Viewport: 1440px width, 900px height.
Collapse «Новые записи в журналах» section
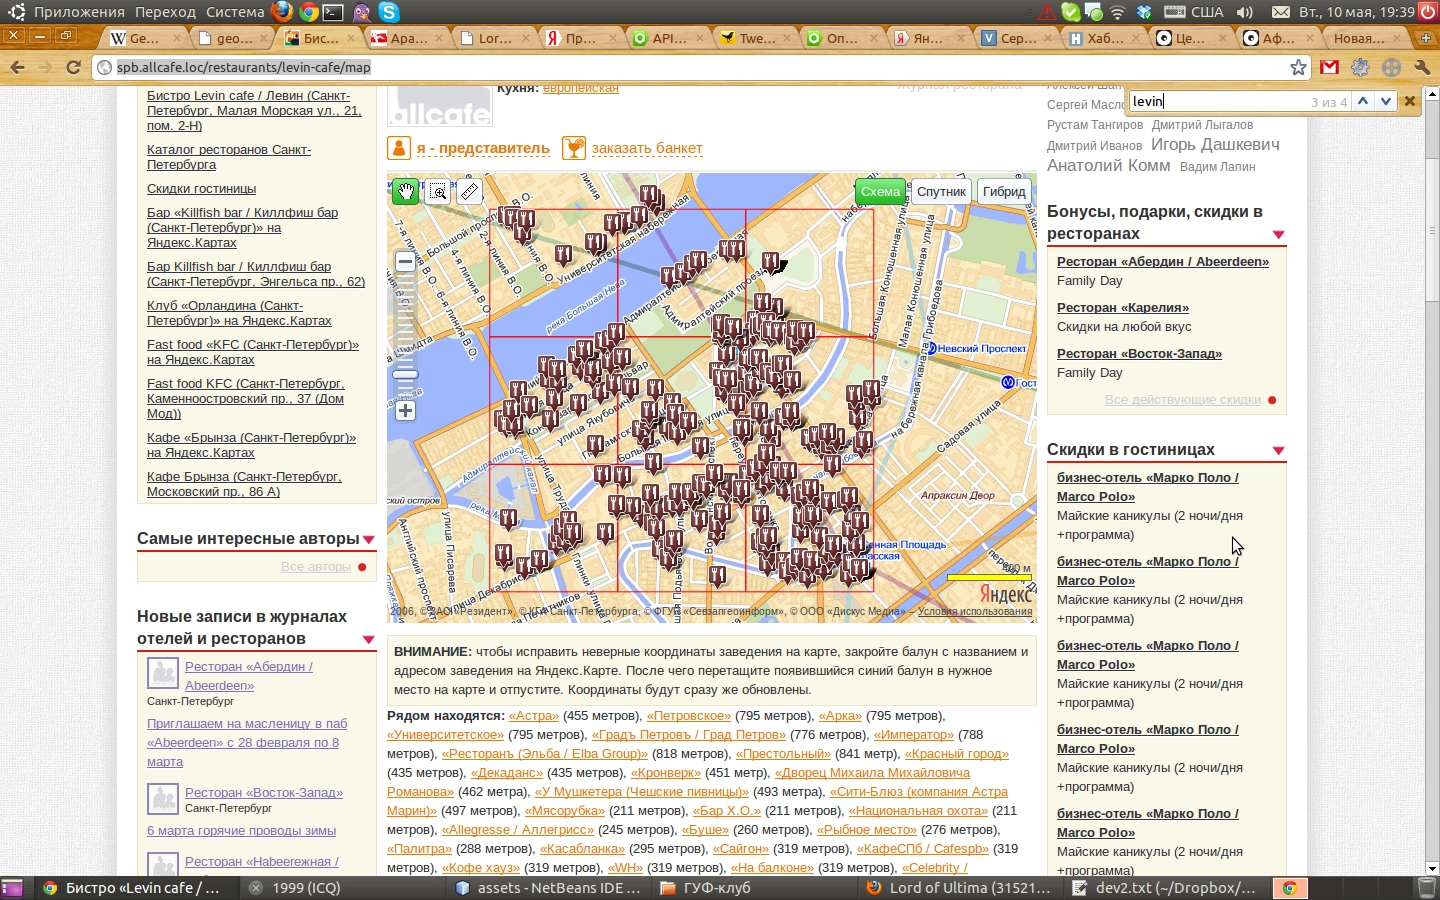tap(368, 639)
